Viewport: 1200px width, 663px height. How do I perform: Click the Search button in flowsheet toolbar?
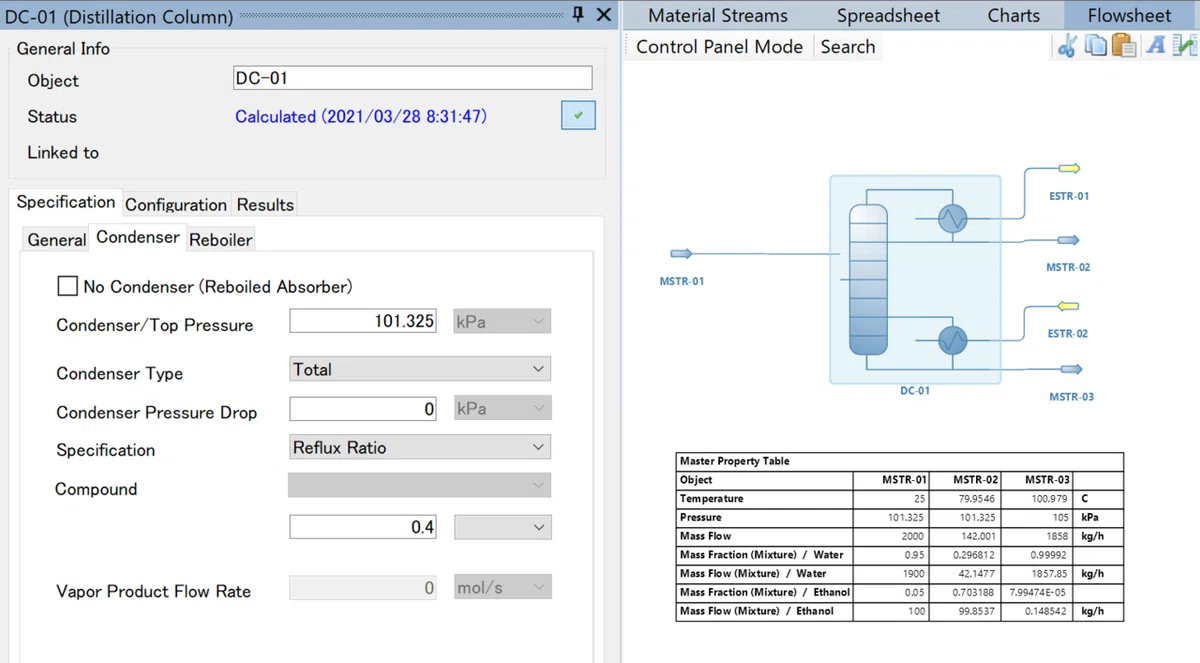click(x=848, y=46)
